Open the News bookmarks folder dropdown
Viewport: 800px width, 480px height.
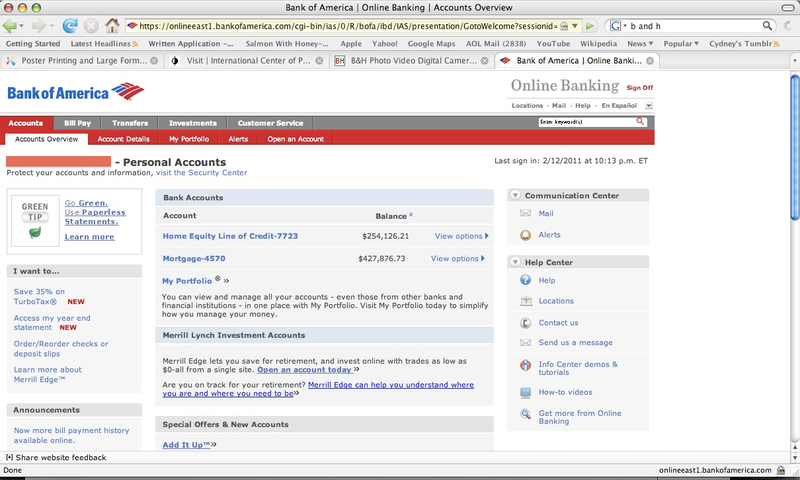[640, 44]
